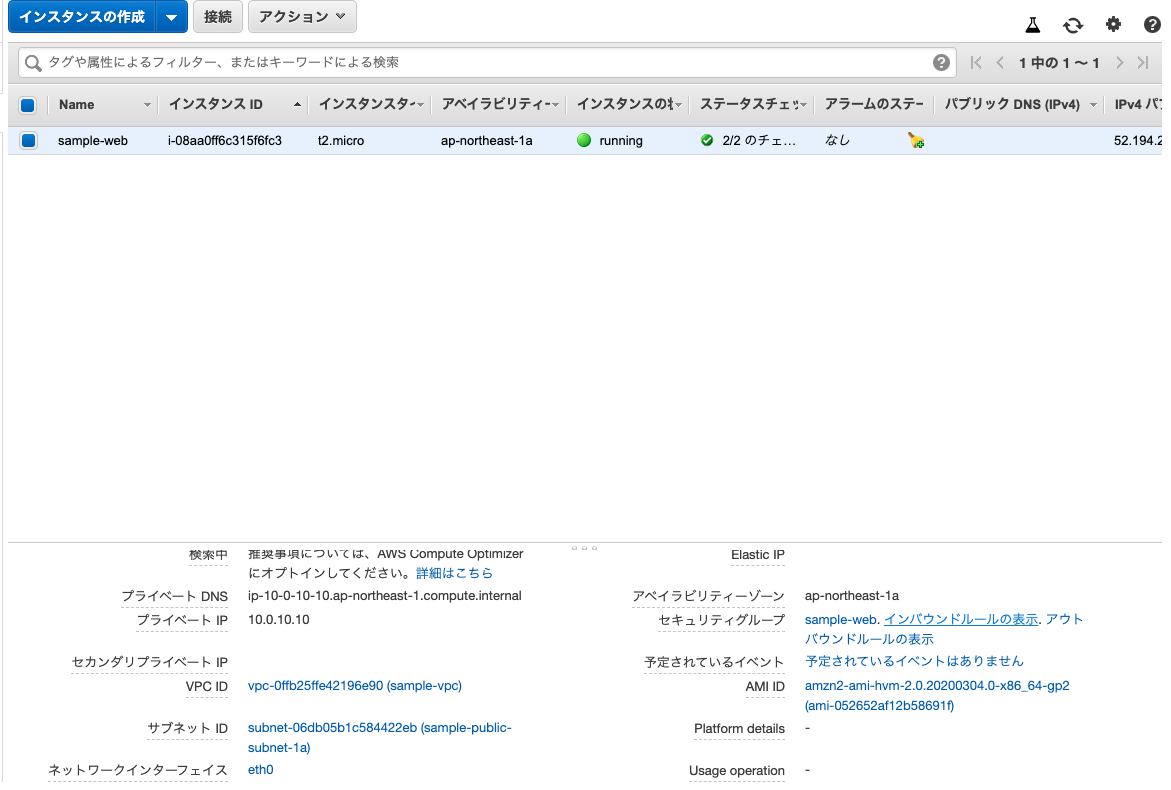Click the 接続 button
The height and width of the screenshot is (790, 1171).
[217, 17]
